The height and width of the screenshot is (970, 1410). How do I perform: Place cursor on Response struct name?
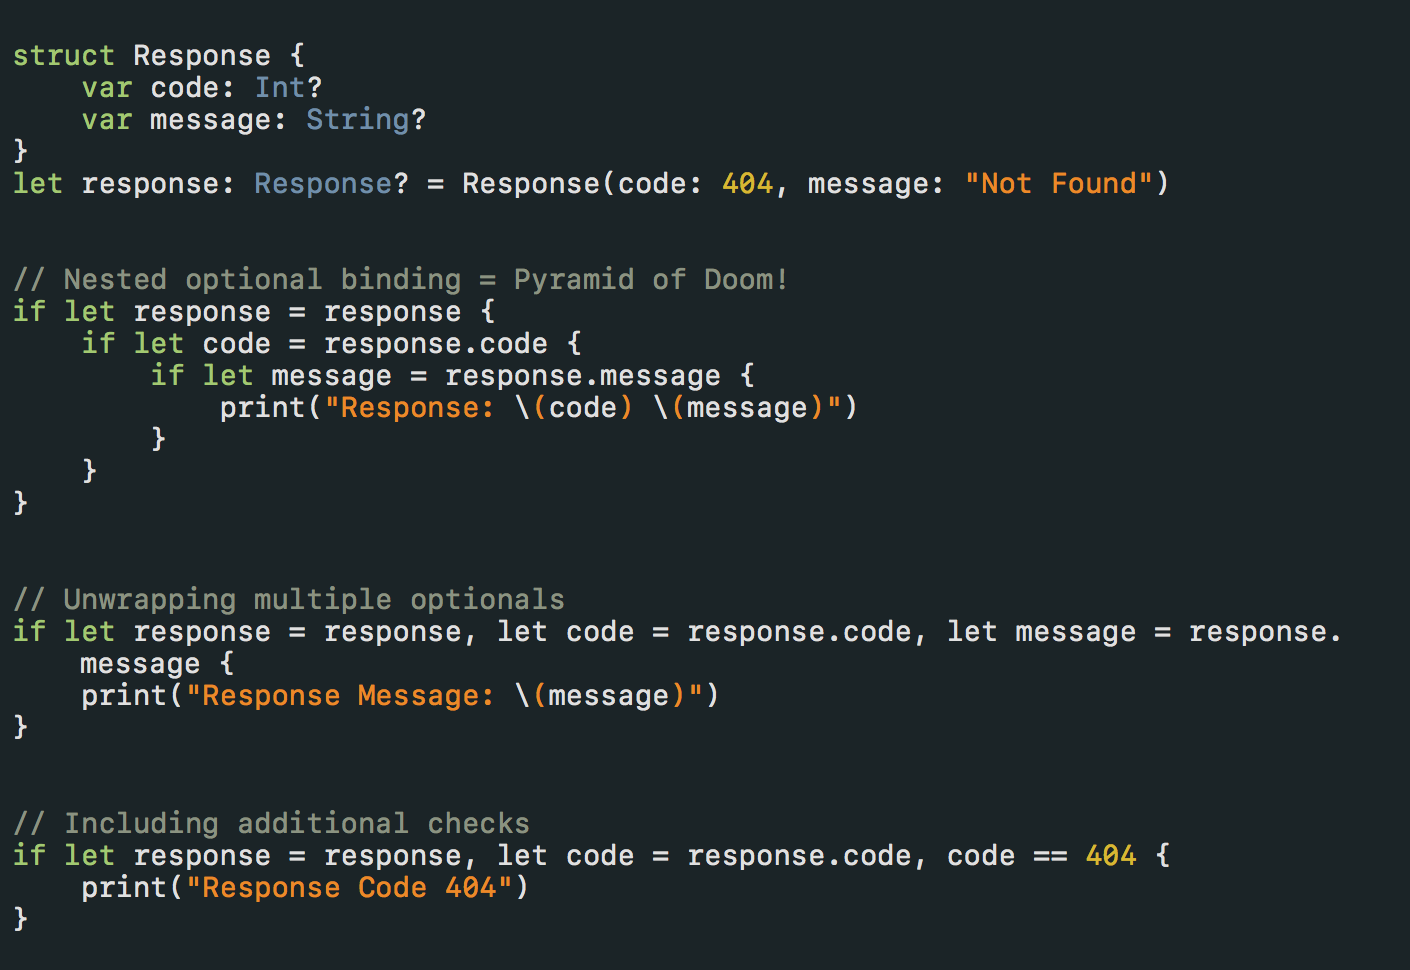coord(202,56)
